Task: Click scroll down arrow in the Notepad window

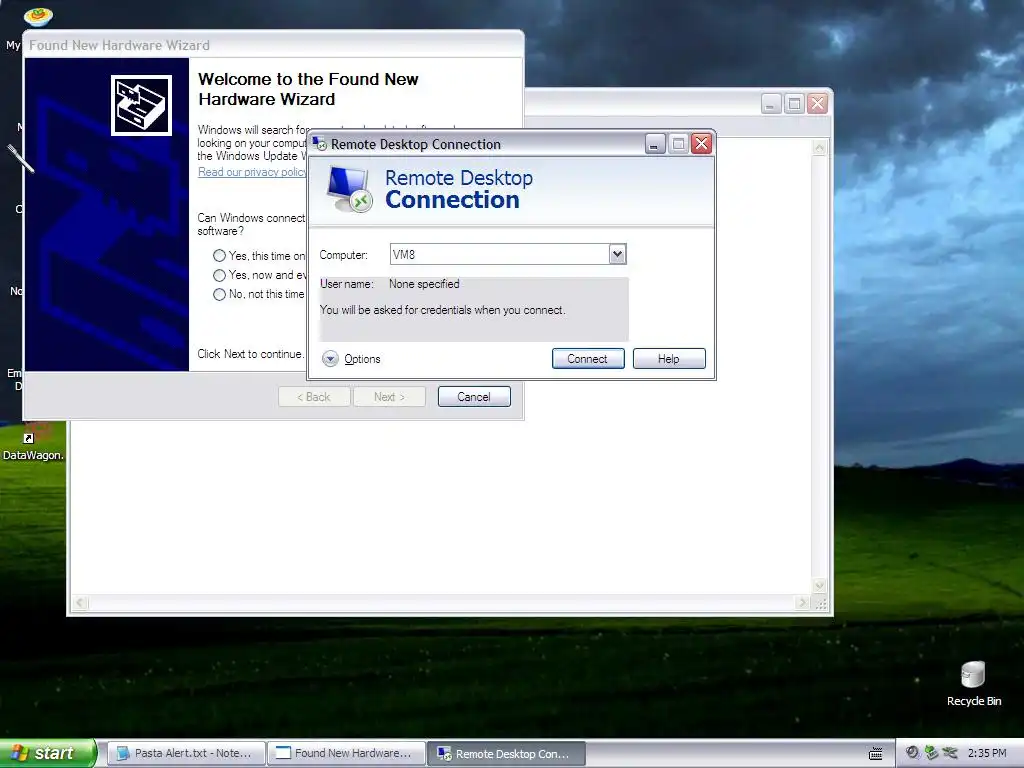Action: [x=819, y=585]
